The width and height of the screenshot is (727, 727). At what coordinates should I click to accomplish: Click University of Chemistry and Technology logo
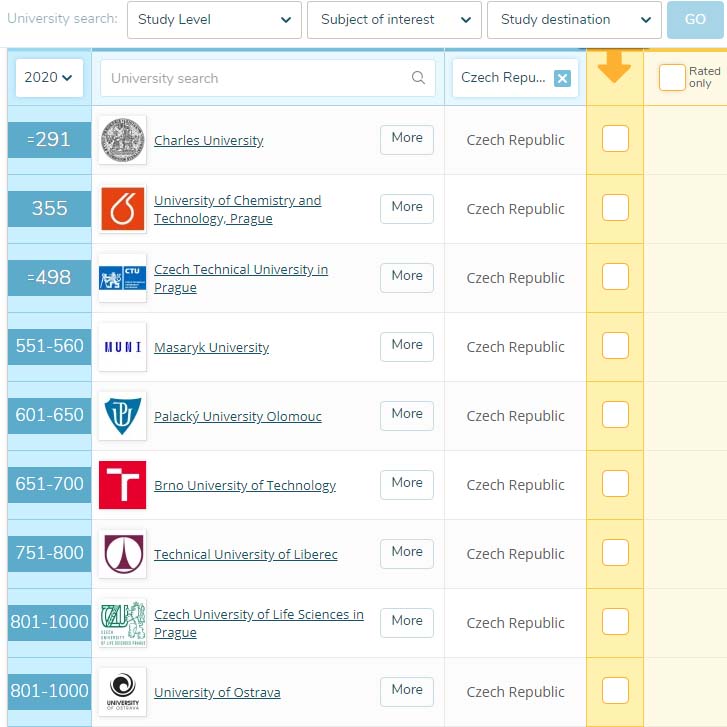123,209
